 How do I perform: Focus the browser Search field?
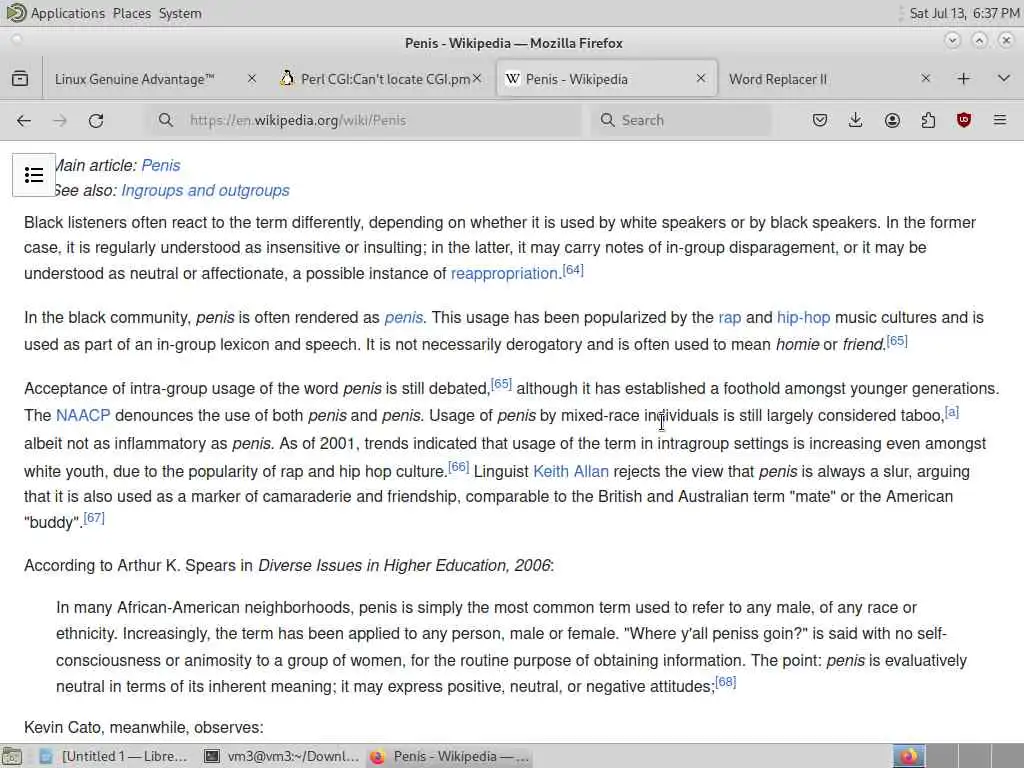pyautogui.click(x=681, y=120)
